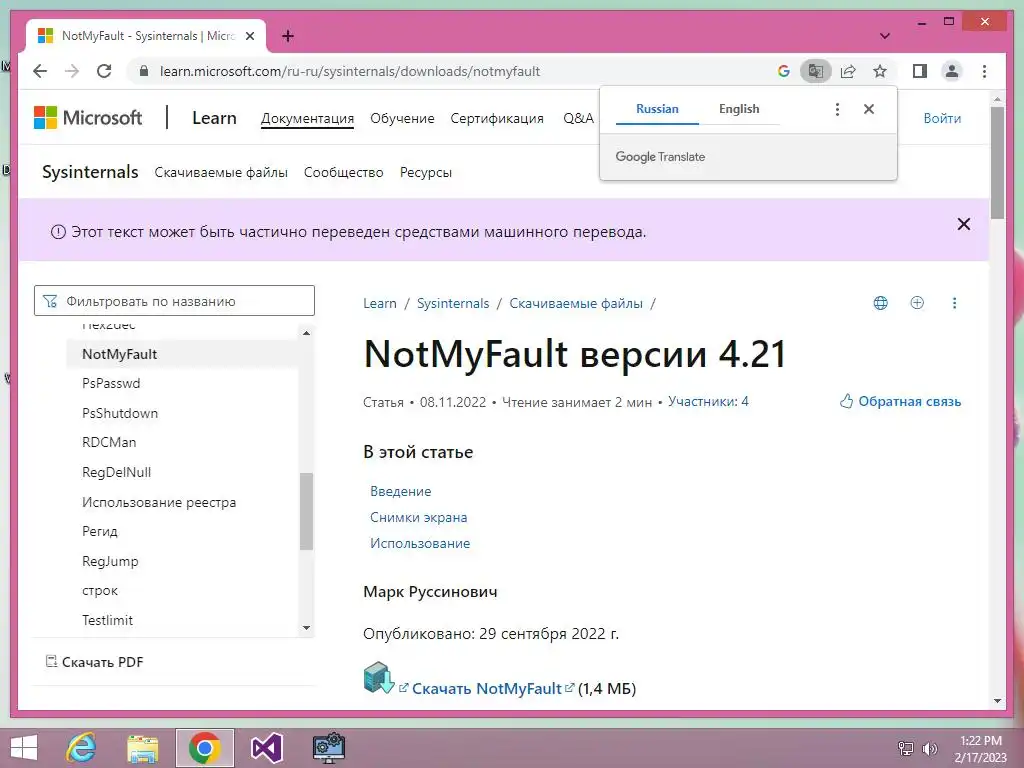Select PsPasswd in the sidebar list
This screenshot has width=1024, height=768.
(111, 383)
